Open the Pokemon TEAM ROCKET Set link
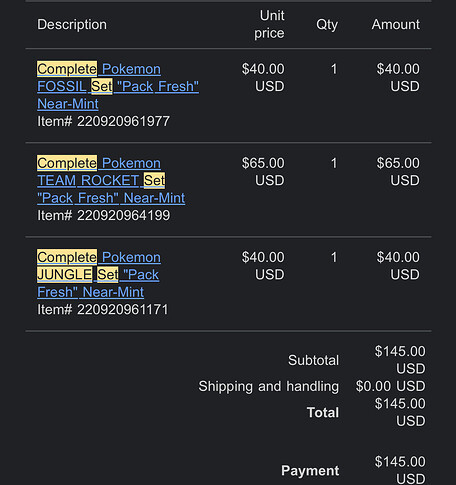 pos(111,180)
